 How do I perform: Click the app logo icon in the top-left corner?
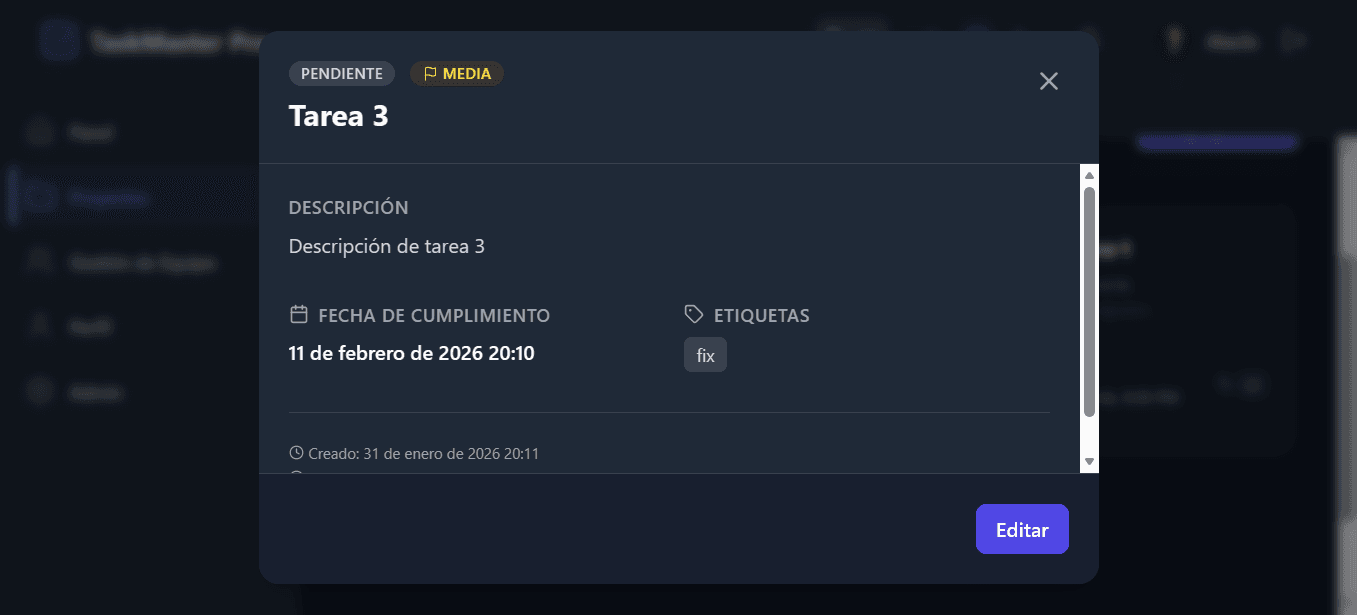(x=59, y=39)
